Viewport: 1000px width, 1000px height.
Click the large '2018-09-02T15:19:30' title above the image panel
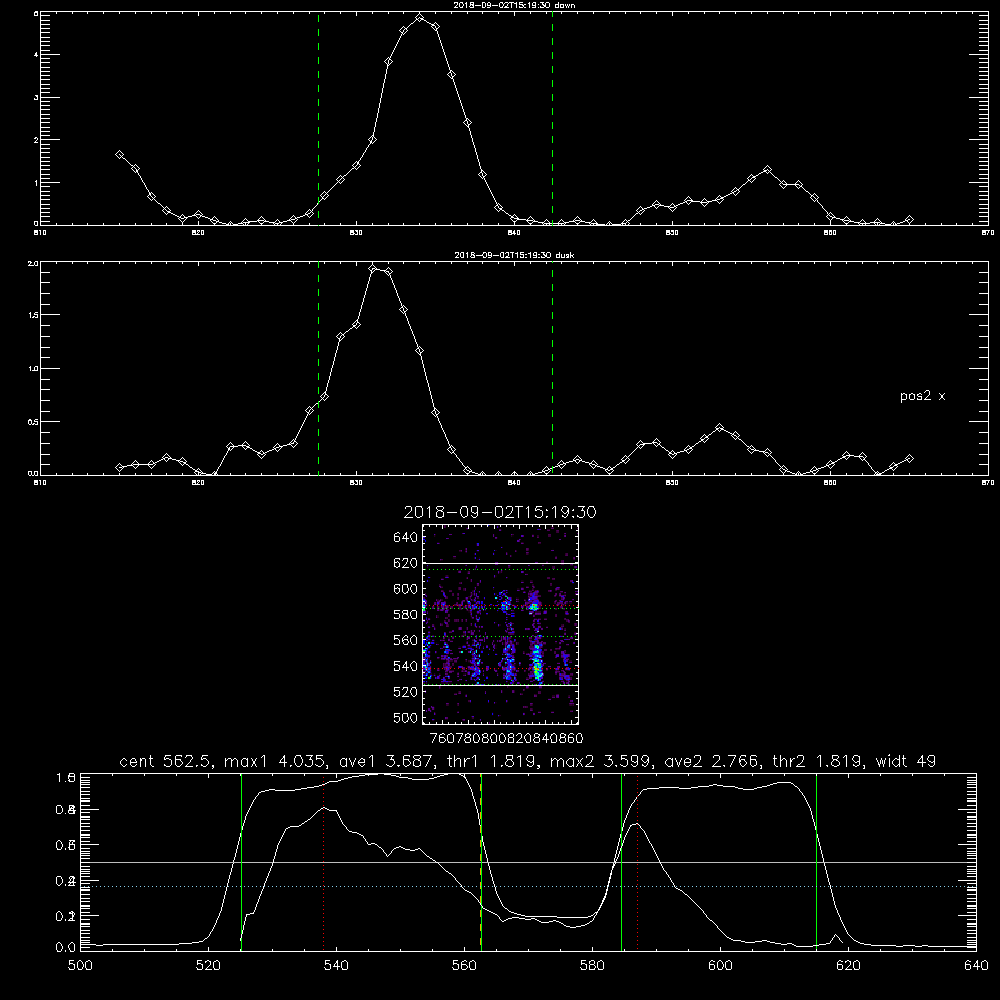click(x=500, y=512)
